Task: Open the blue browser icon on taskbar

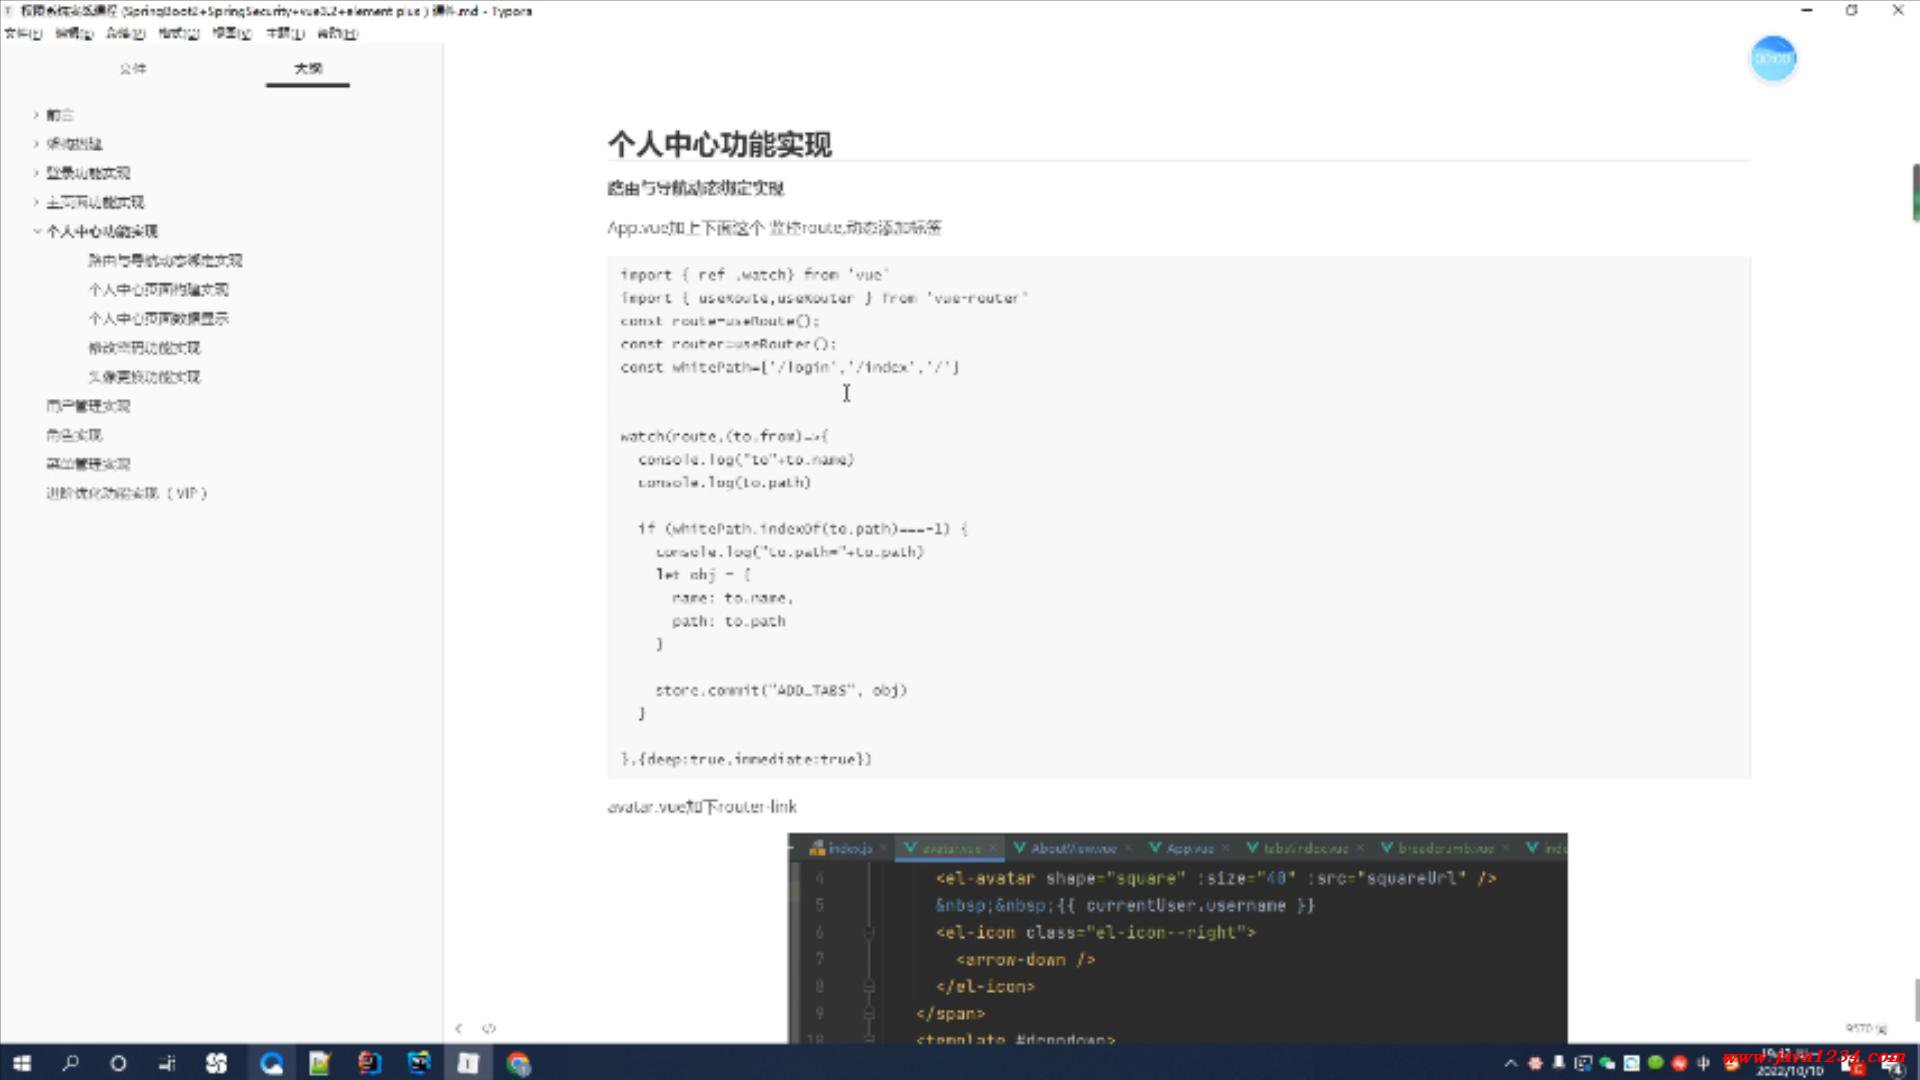Action: [271, 1063]
